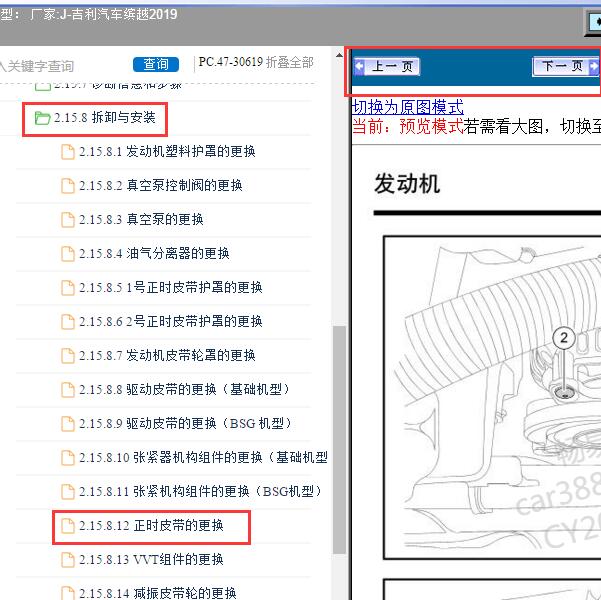Open 2.15.8.7 发动机皮带轮罩的更换
The image size is (601, 600).
(x=167, y=356)
